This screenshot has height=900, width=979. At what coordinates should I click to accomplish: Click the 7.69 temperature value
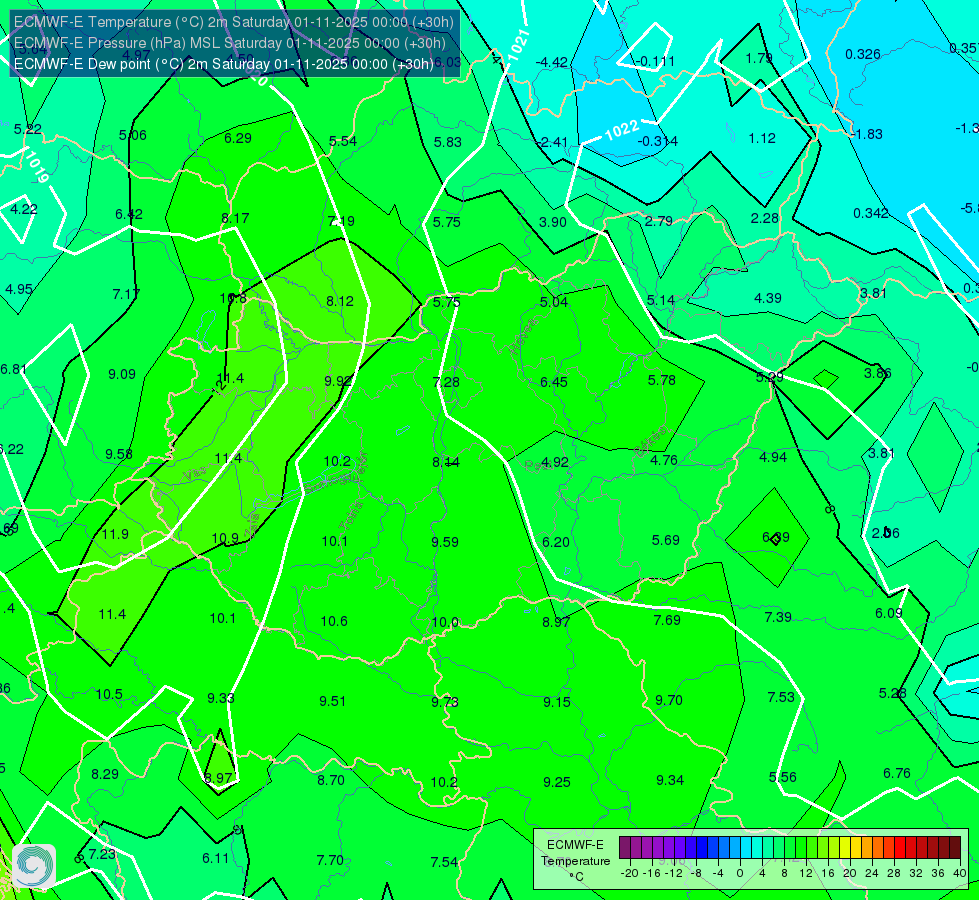click(667, 620)
